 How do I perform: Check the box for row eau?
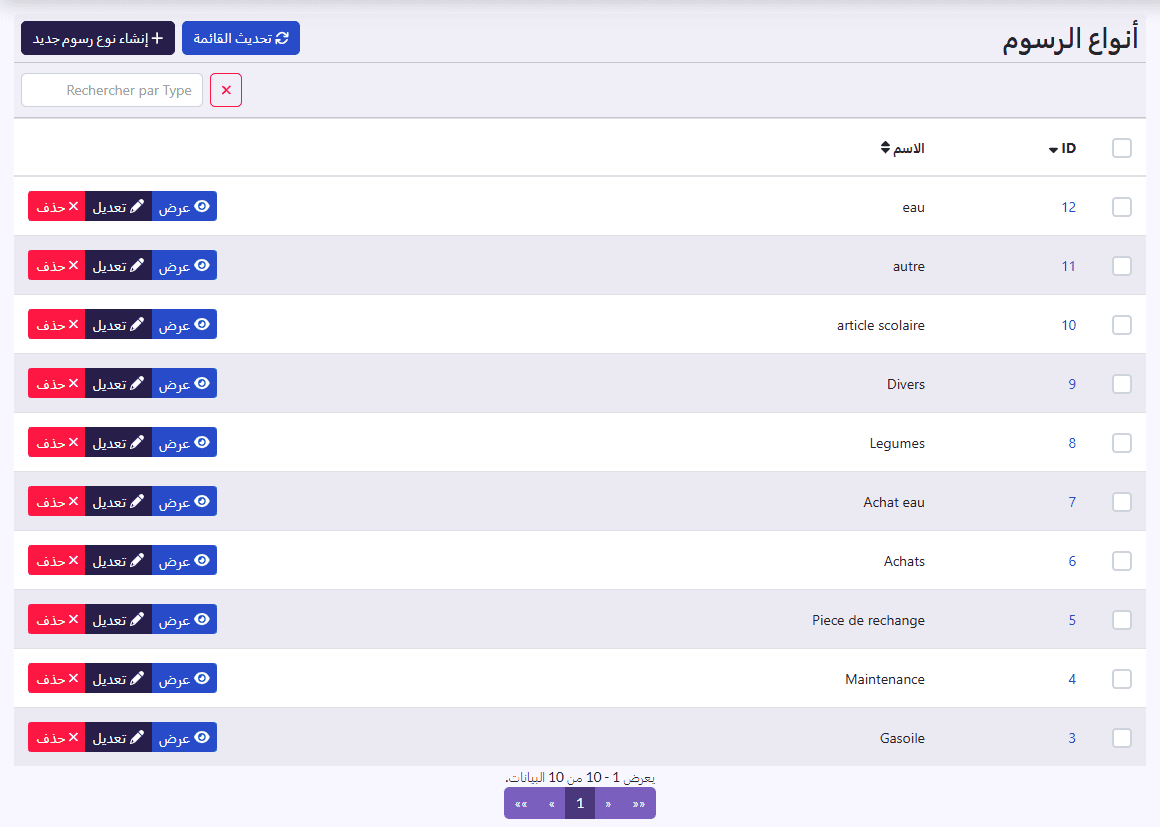tap(1122, 207)
